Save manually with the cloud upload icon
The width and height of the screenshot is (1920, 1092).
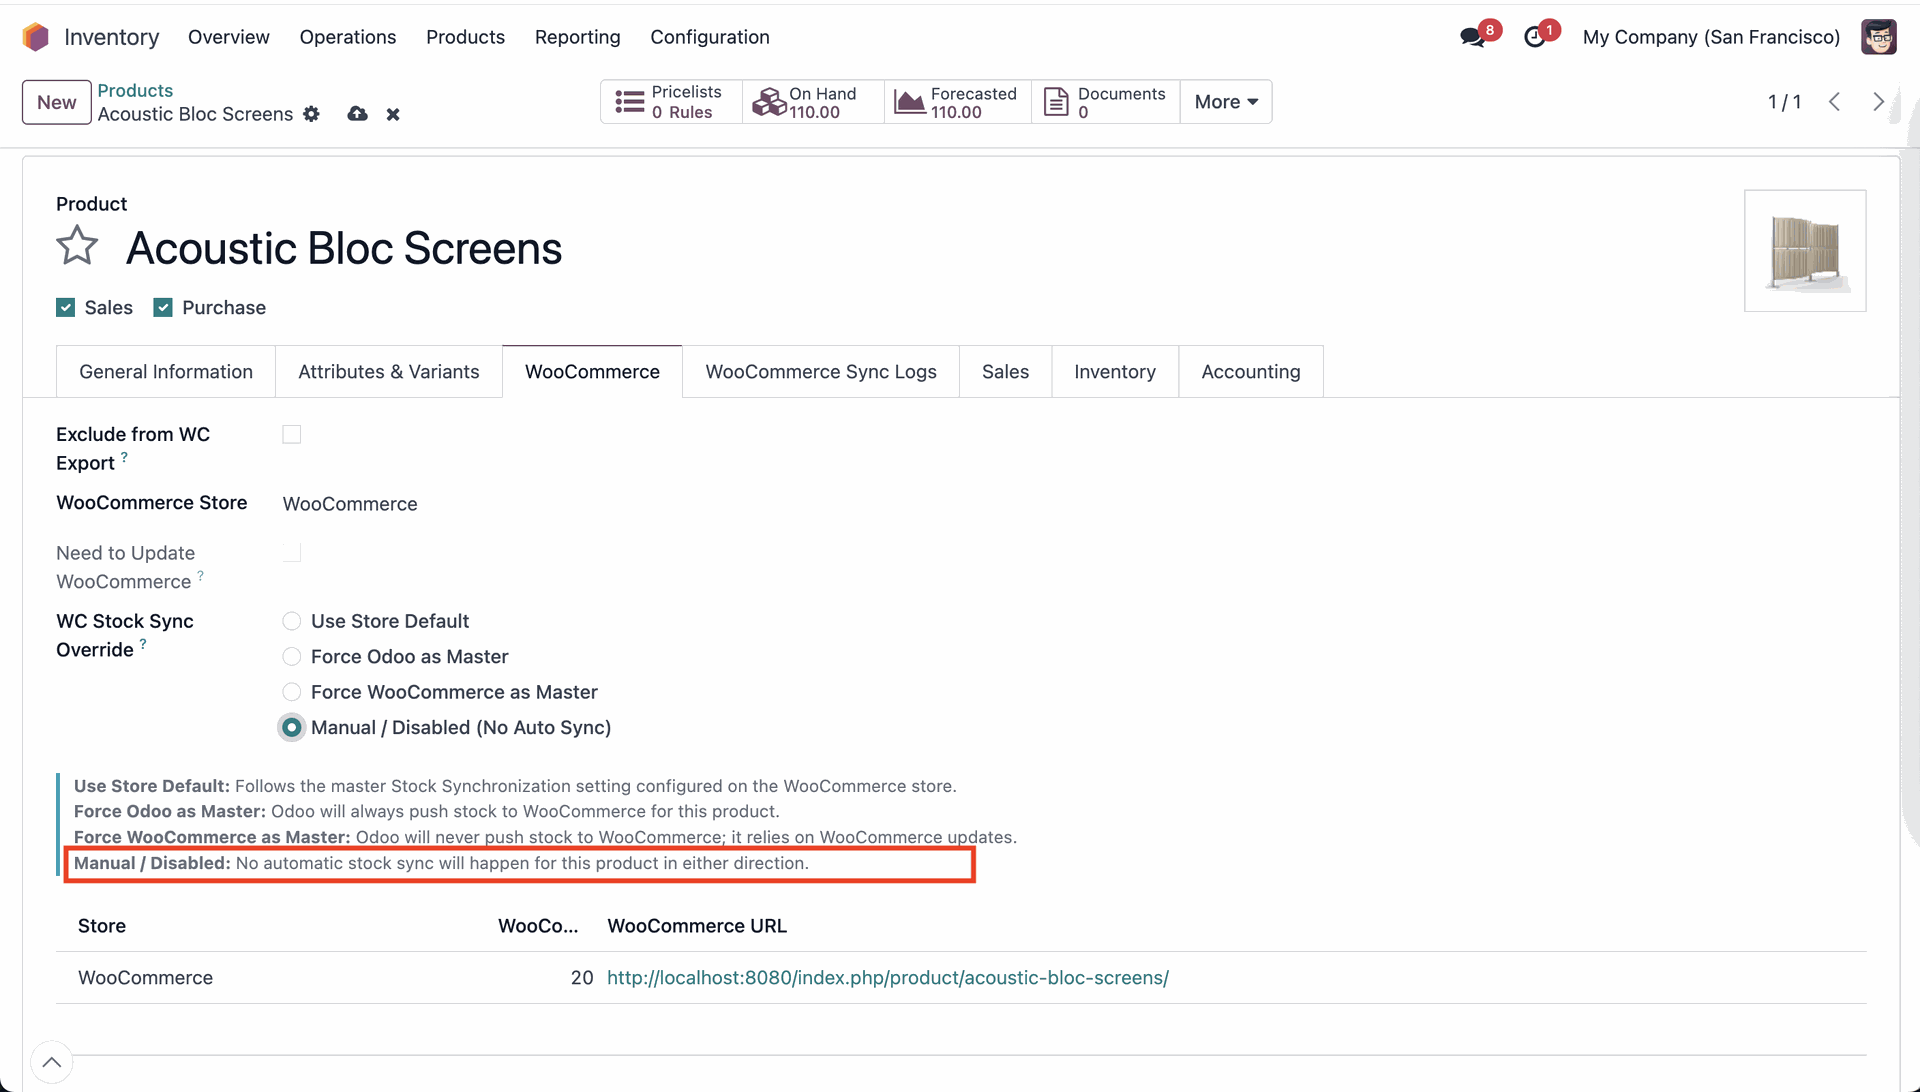[x=357, y=114]
